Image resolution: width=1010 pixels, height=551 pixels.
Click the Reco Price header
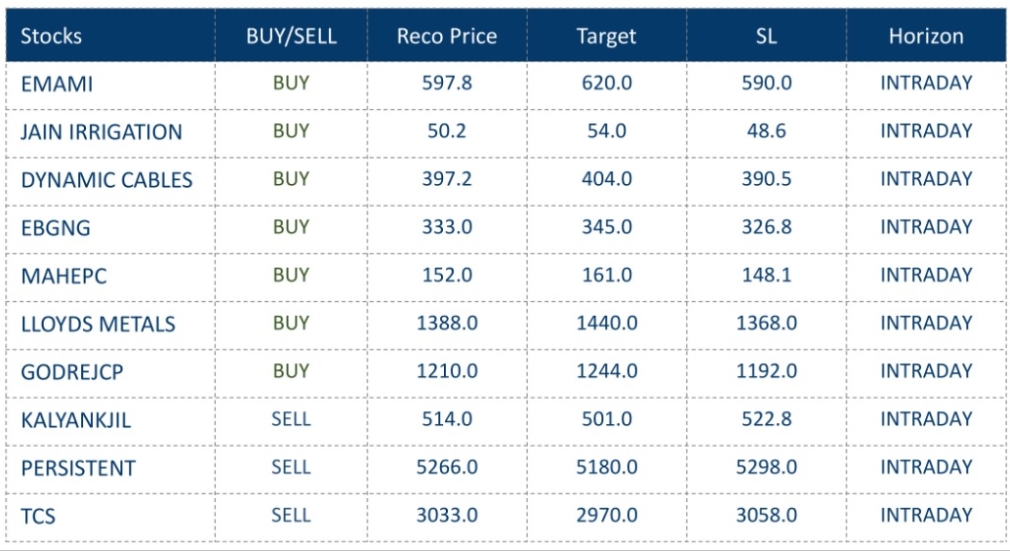(447, 36)
